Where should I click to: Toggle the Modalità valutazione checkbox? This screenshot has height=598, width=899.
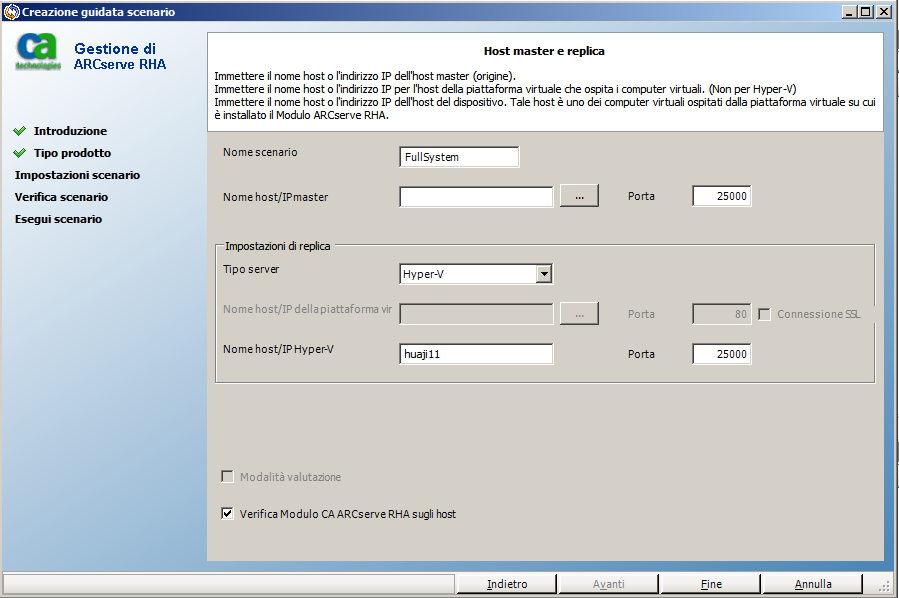click(228, 476)
